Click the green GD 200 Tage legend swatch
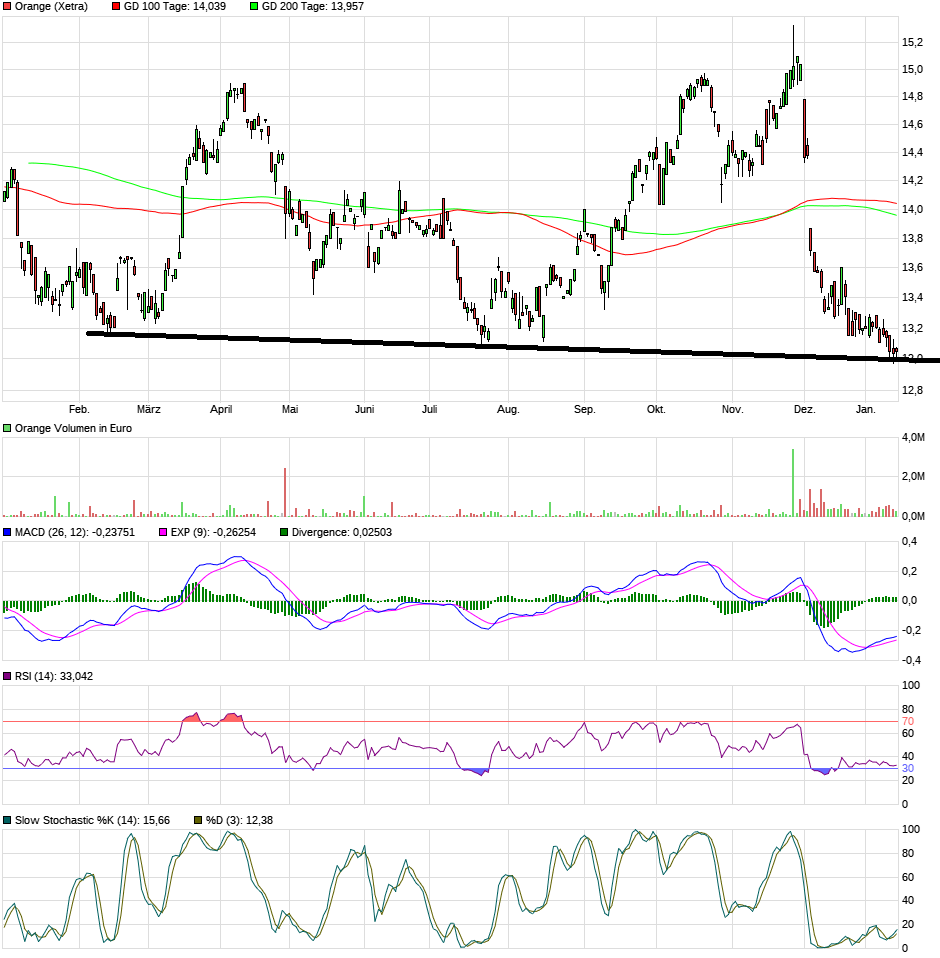940x958 pixels. click(x=254, y=7)
